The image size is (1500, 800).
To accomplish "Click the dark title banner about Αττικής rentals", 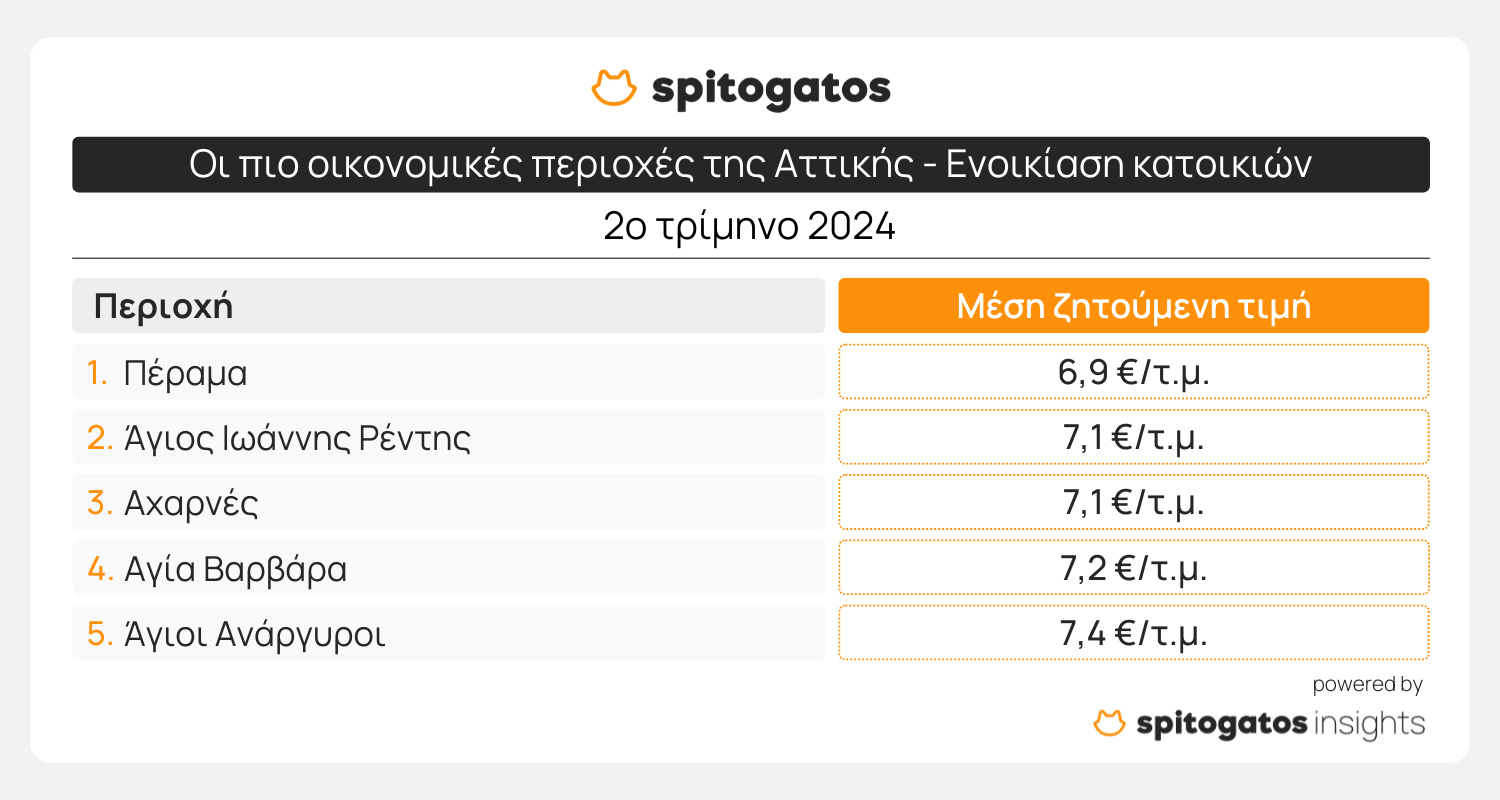I will 750,165.
